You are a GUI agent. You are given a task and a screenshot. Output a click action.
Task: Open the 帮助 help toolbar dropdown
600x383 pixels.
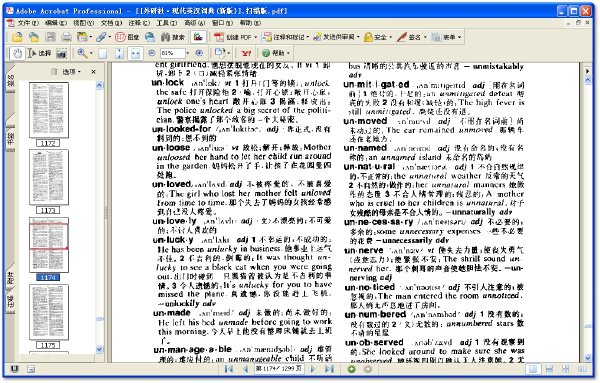(x=276, y=53)
